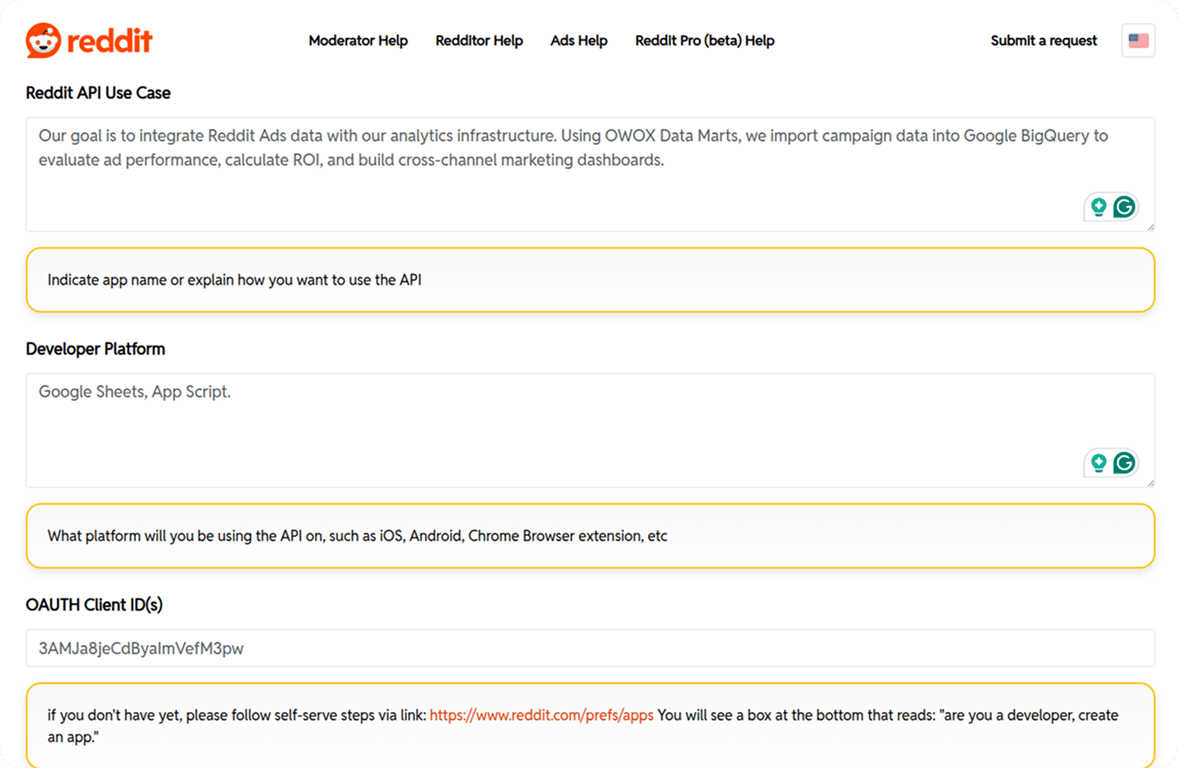
Task: Click the lightbulb icon in Developer Platform field
Action: pos(1098,463)
